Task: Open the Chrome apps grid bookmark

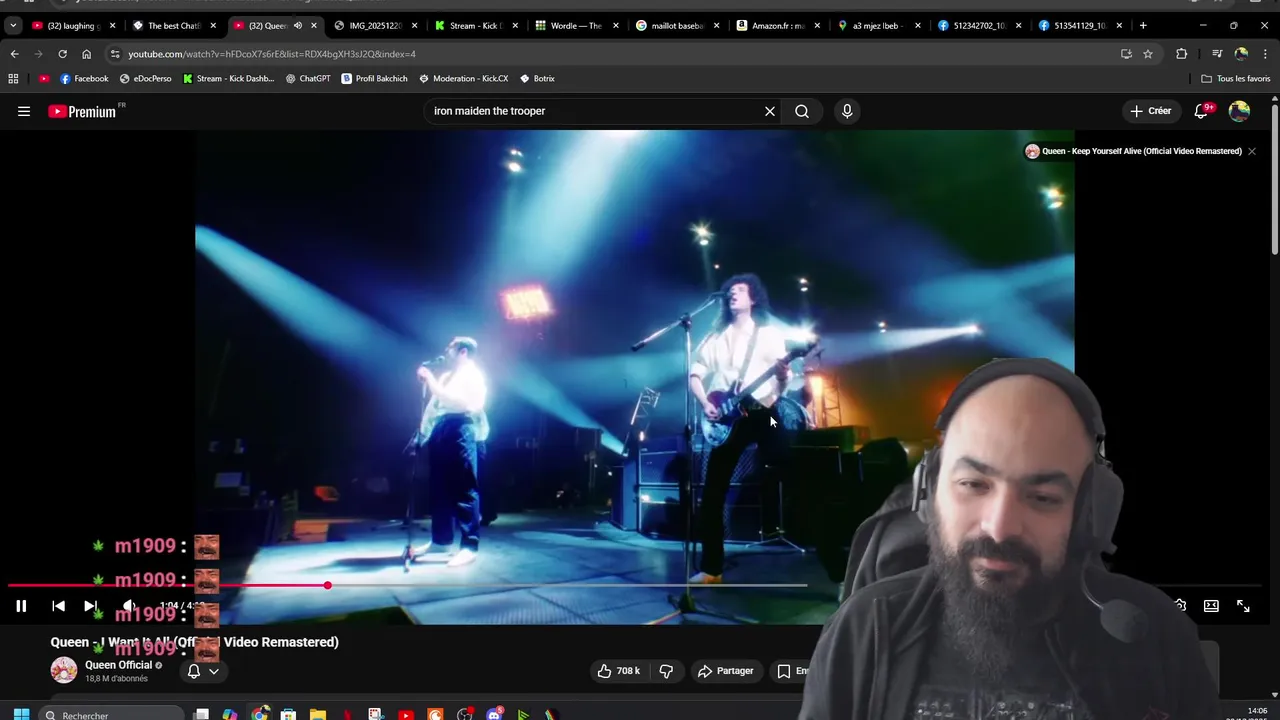Action: [13, 78]
